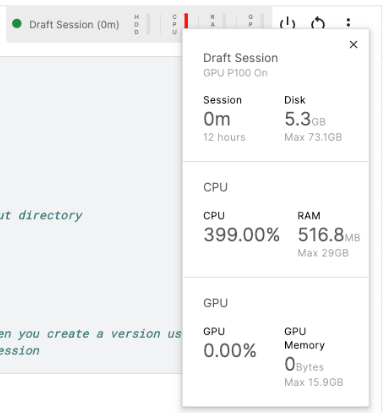Click the code cell with directory comment
The height and width of the screenshot is (413, 383).
pyautogui.click(x=91, y=215)
